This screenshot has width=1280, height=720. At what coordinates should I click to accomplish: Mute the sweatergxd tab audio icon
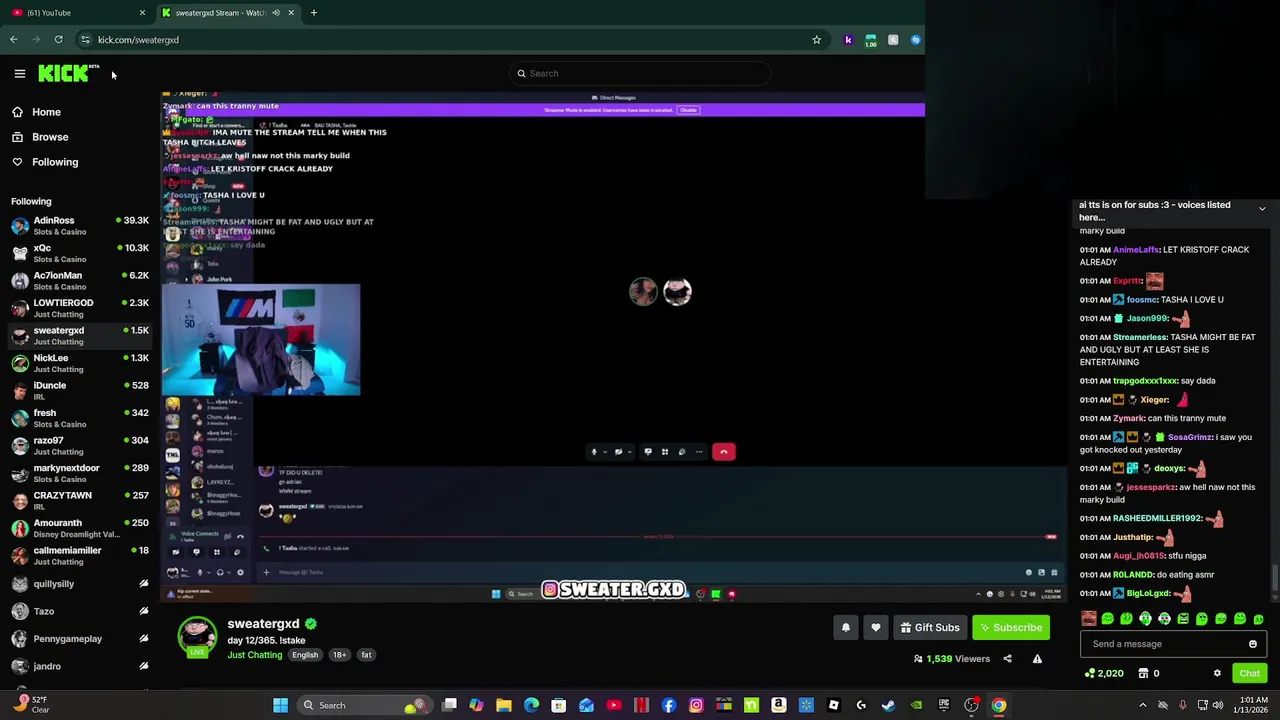click(x=276, y=13)
